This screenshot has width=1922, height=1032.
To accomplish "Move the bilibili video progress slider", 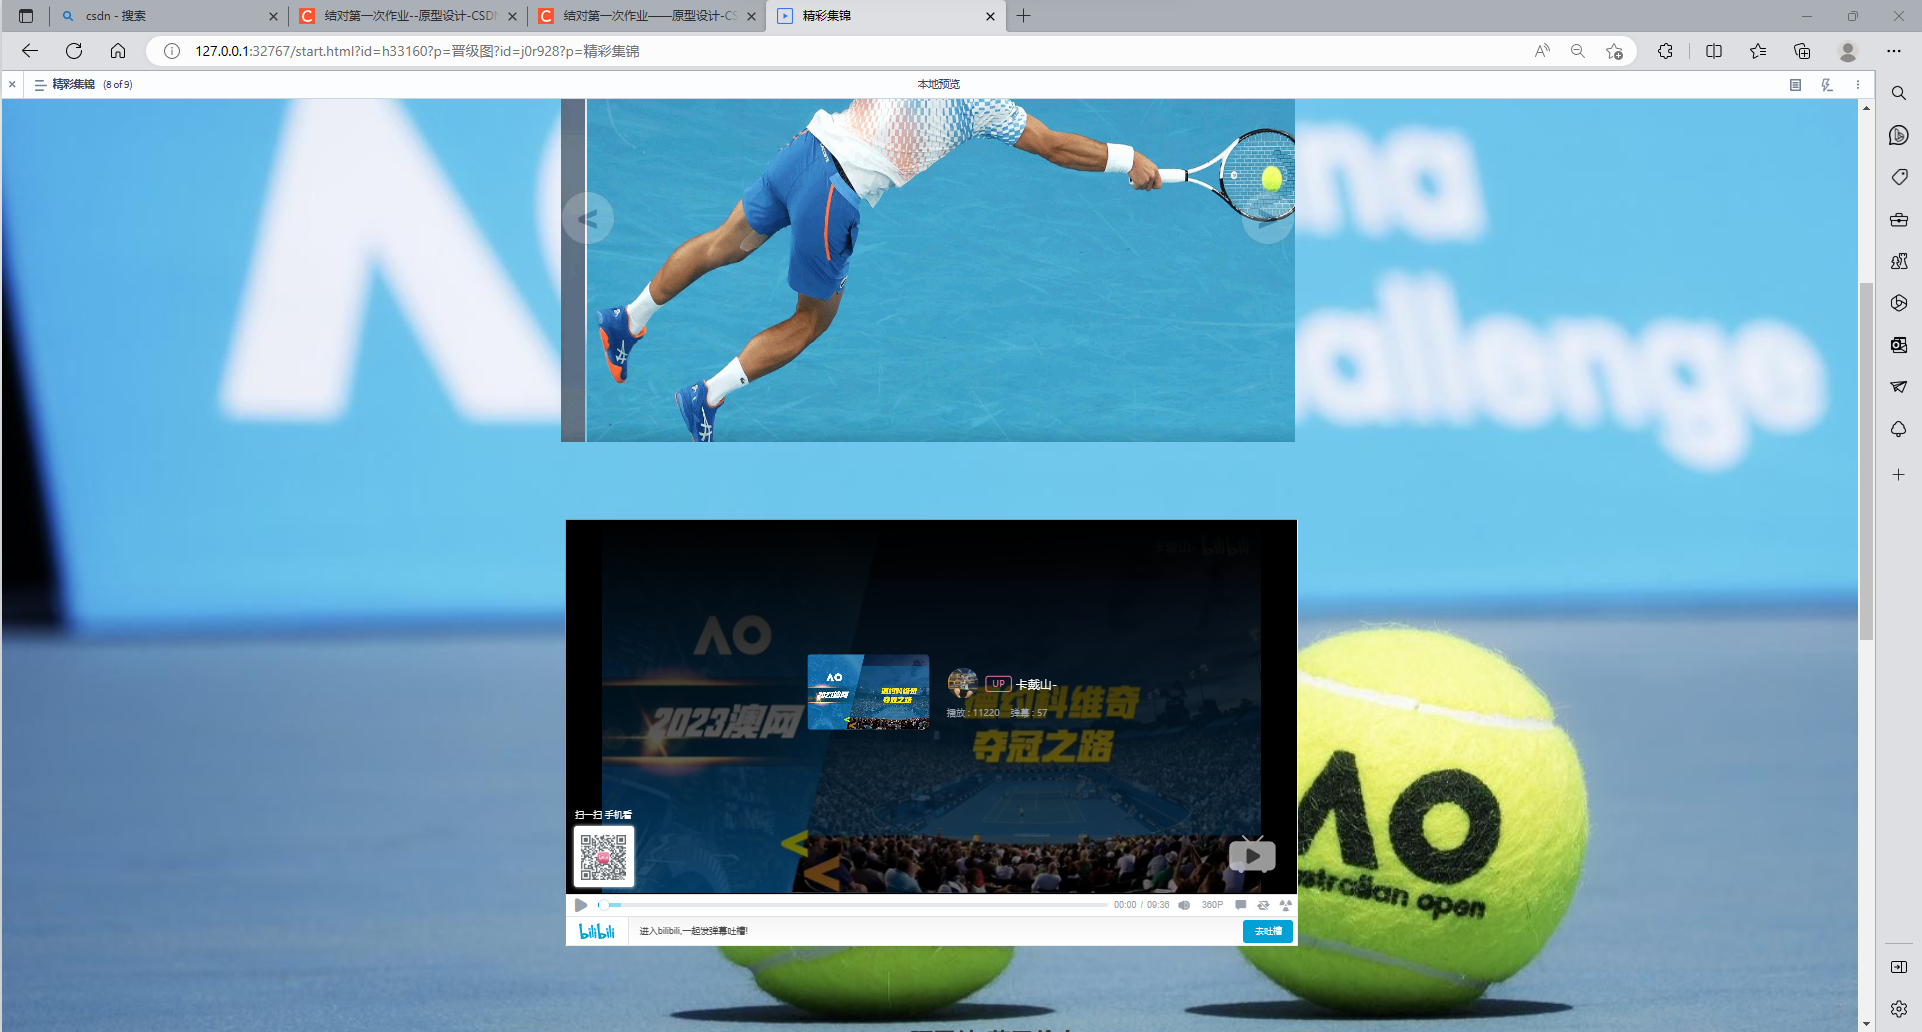I will (x=604, y=905).
